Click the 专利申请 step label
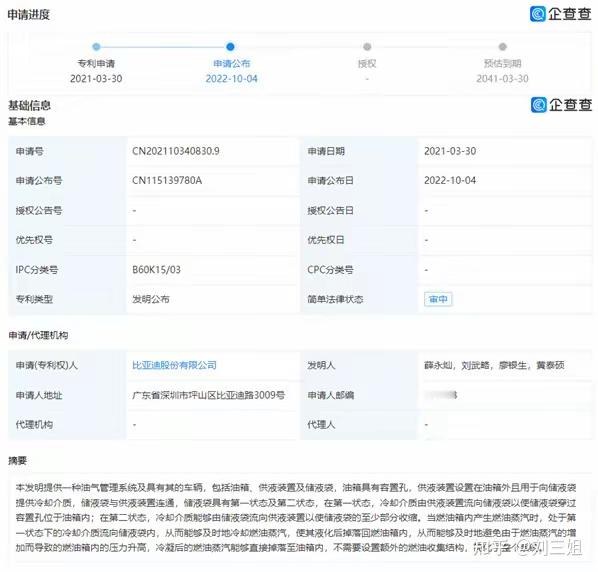Image resolution: width=598 pixels, height=572 pixels. coord(96,63)
